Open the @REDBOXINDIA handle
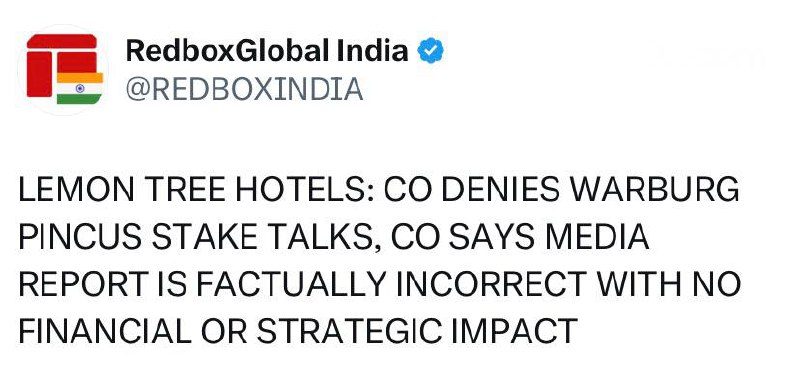 coord(244,90)
